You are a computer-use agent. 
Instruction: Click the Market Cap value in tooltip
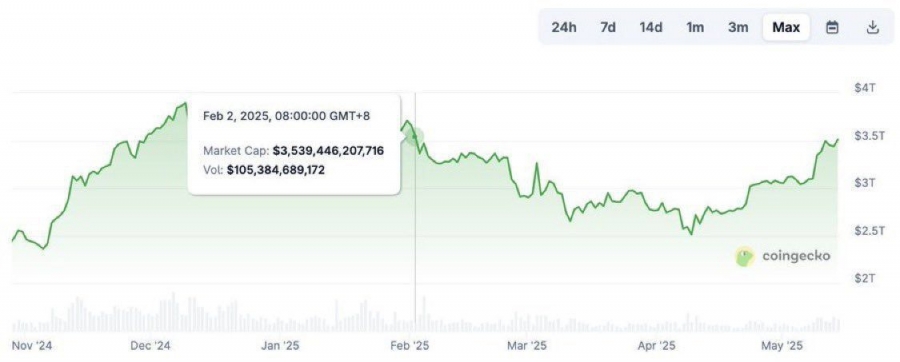tap(328, 151)
